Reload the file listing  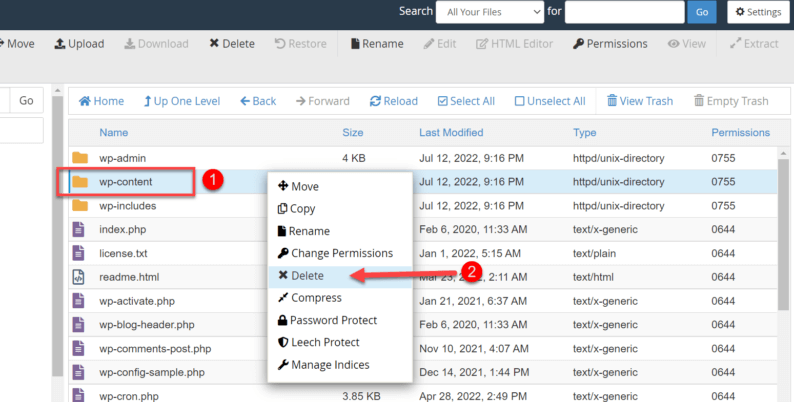click(x=393, y=101)
